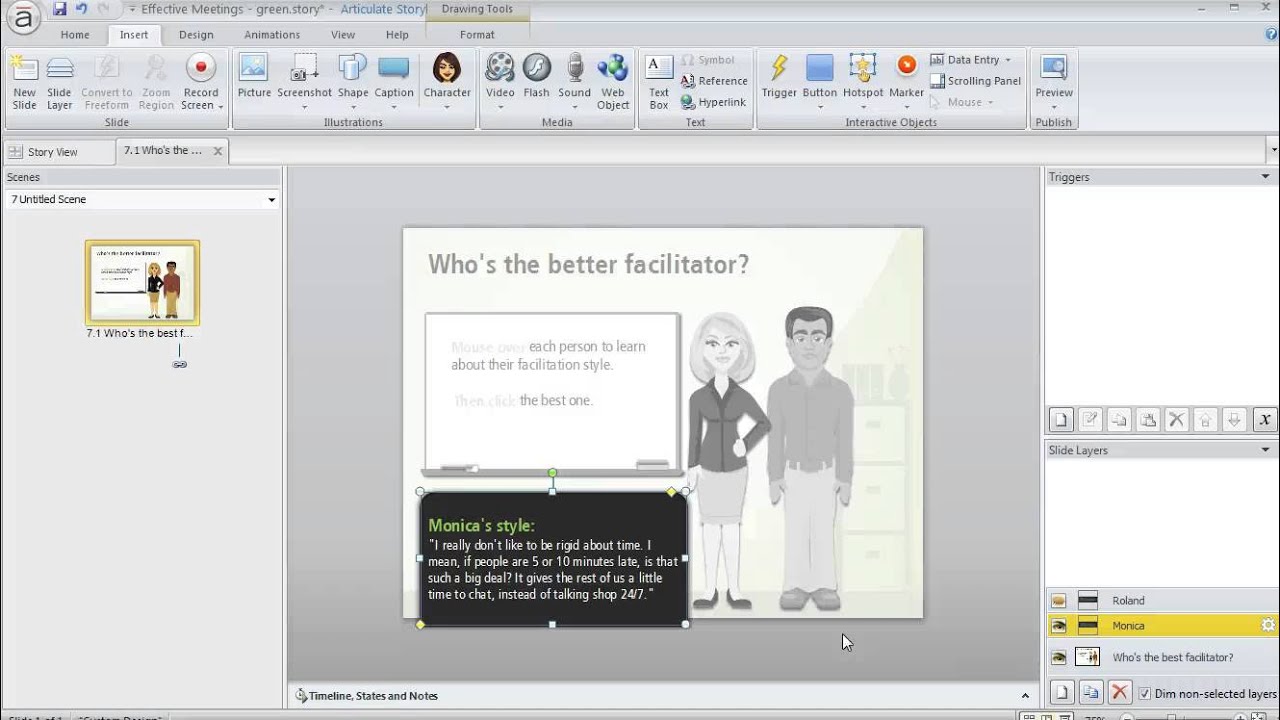Open tab list dropdown at right edge
The image size is (1280, 720).
(1273, 151)
